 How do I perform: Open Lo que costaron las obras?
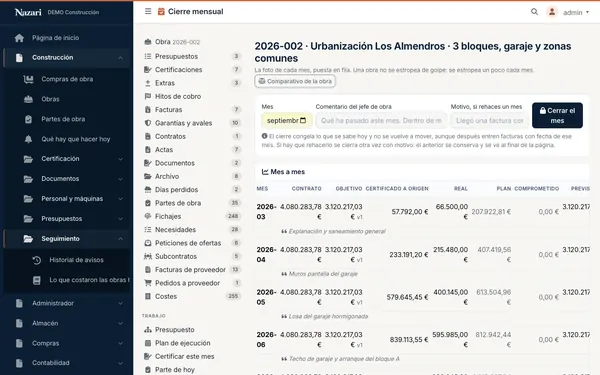pyautogui.click(x=89, y=280)
